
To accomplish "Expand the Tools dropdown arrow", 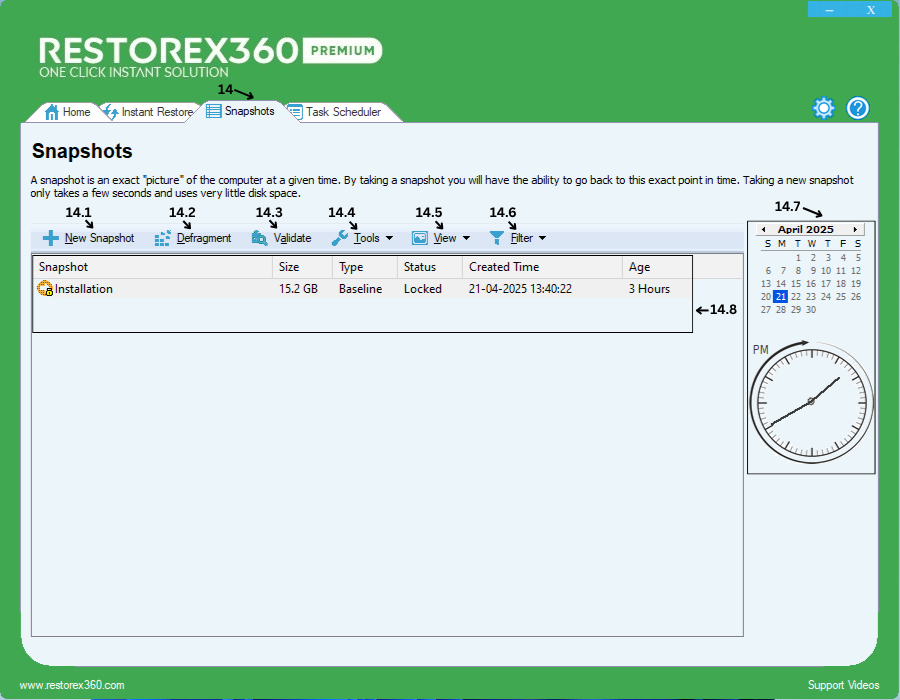I will coord(389,239).
